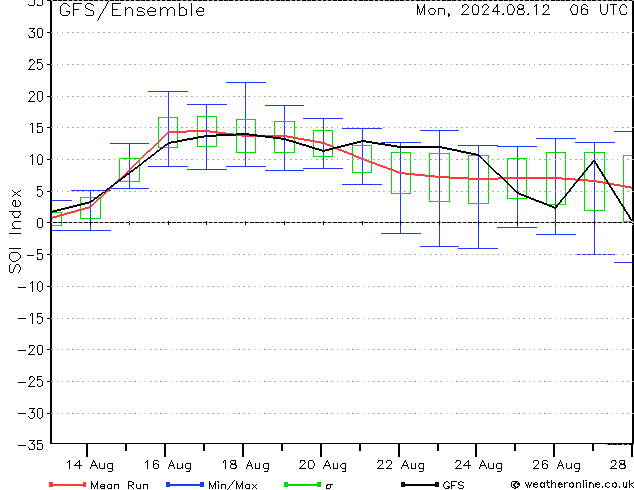Click the 20 Aug x-axis label
The width and height of the screenshot is (634, 490).
pos(323,465)
